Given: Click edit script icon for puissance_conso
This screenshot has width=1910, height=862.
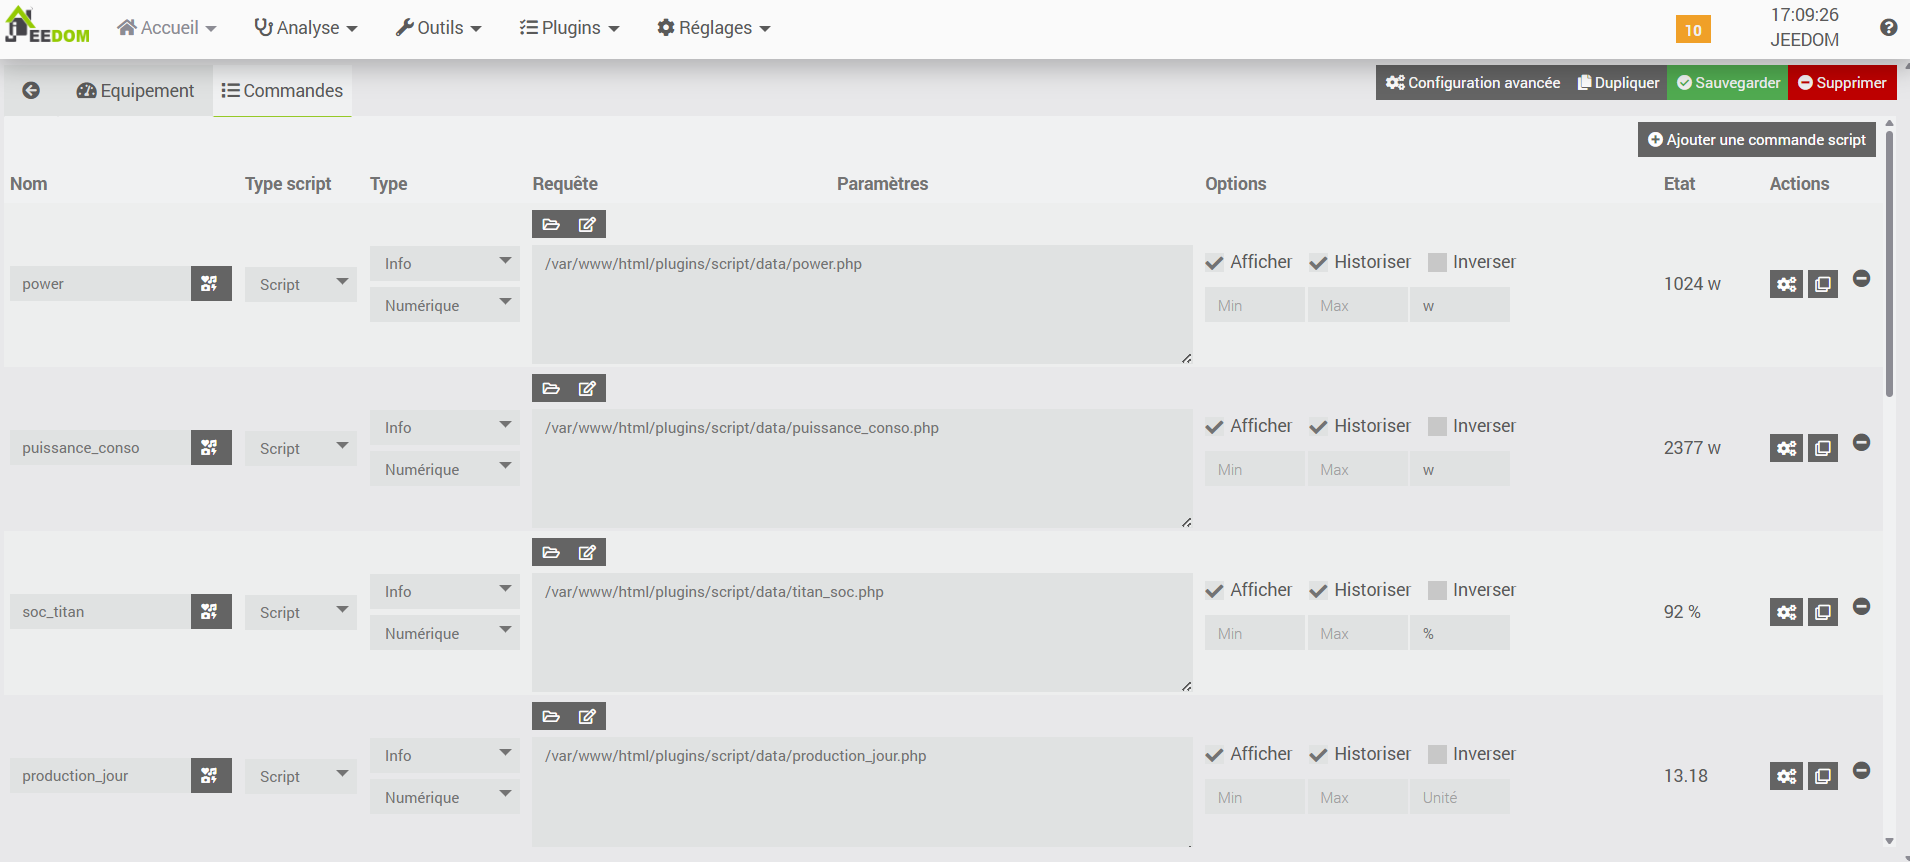Looking at the screenshot, I should (x=587, y=389).
